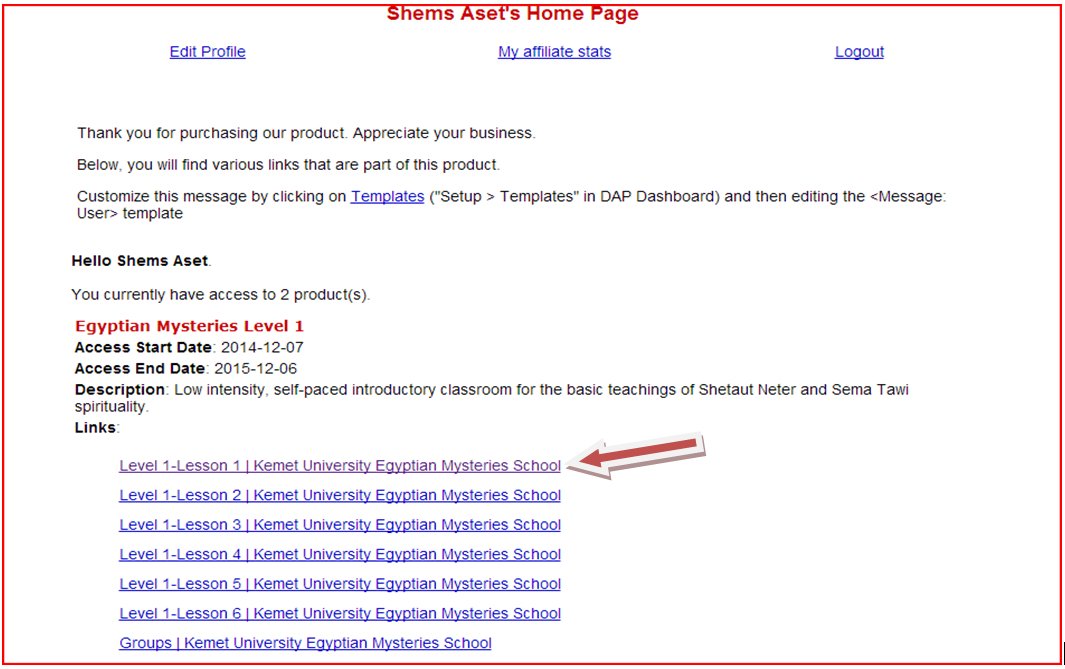The height and width of the screenshot is (669, 1065).
Task: Open Level 1-Lesson 6 link
Action: 340,613
